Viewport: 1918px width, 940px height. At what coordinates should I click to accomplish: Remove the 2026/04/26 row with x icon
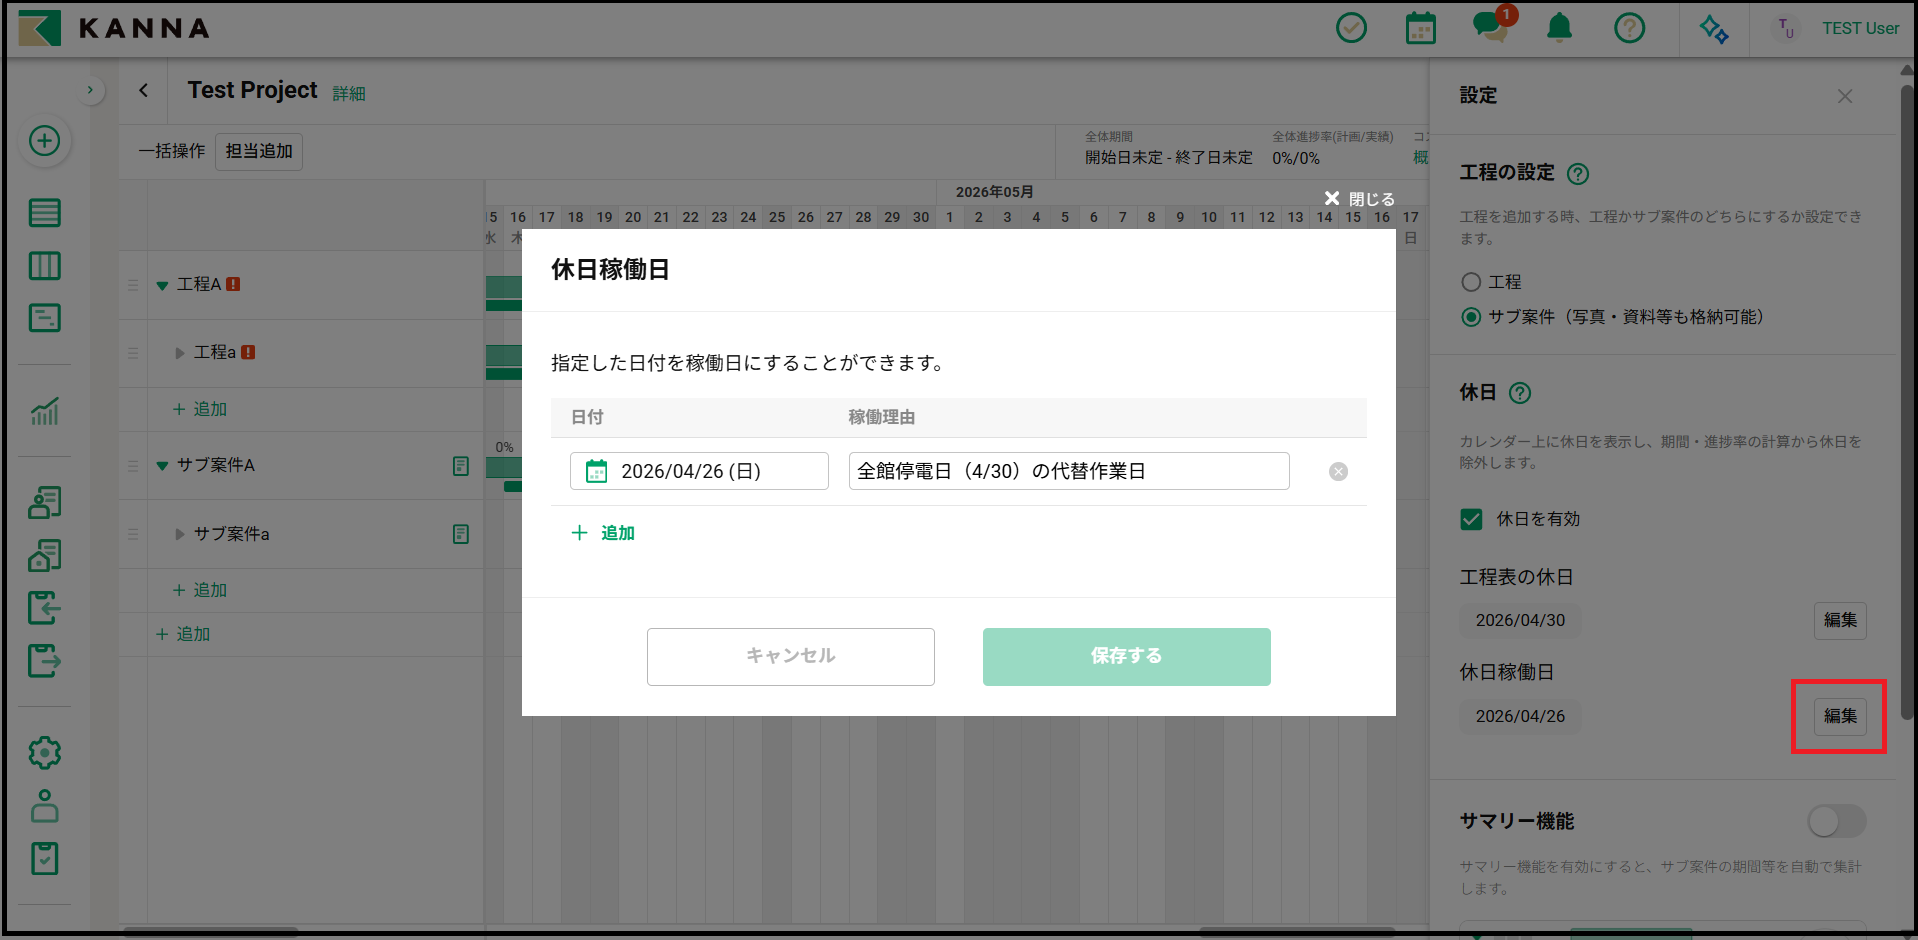[1338, 472]
